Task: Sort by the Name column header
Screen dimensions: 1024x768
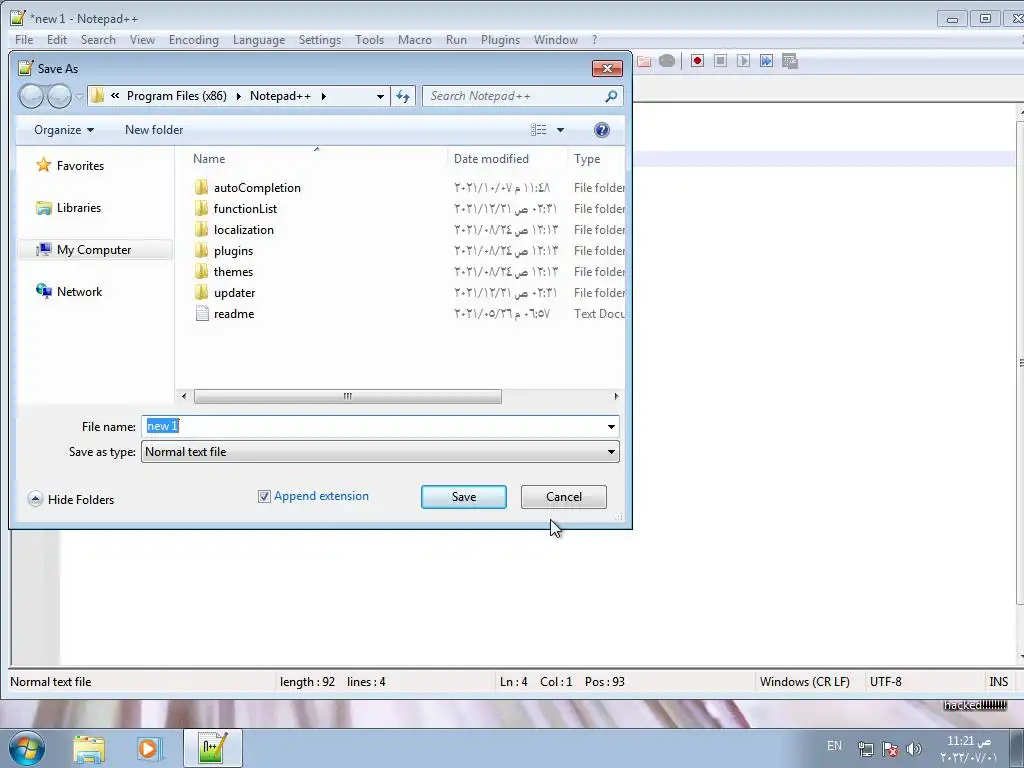Action: tap(209, 159)
